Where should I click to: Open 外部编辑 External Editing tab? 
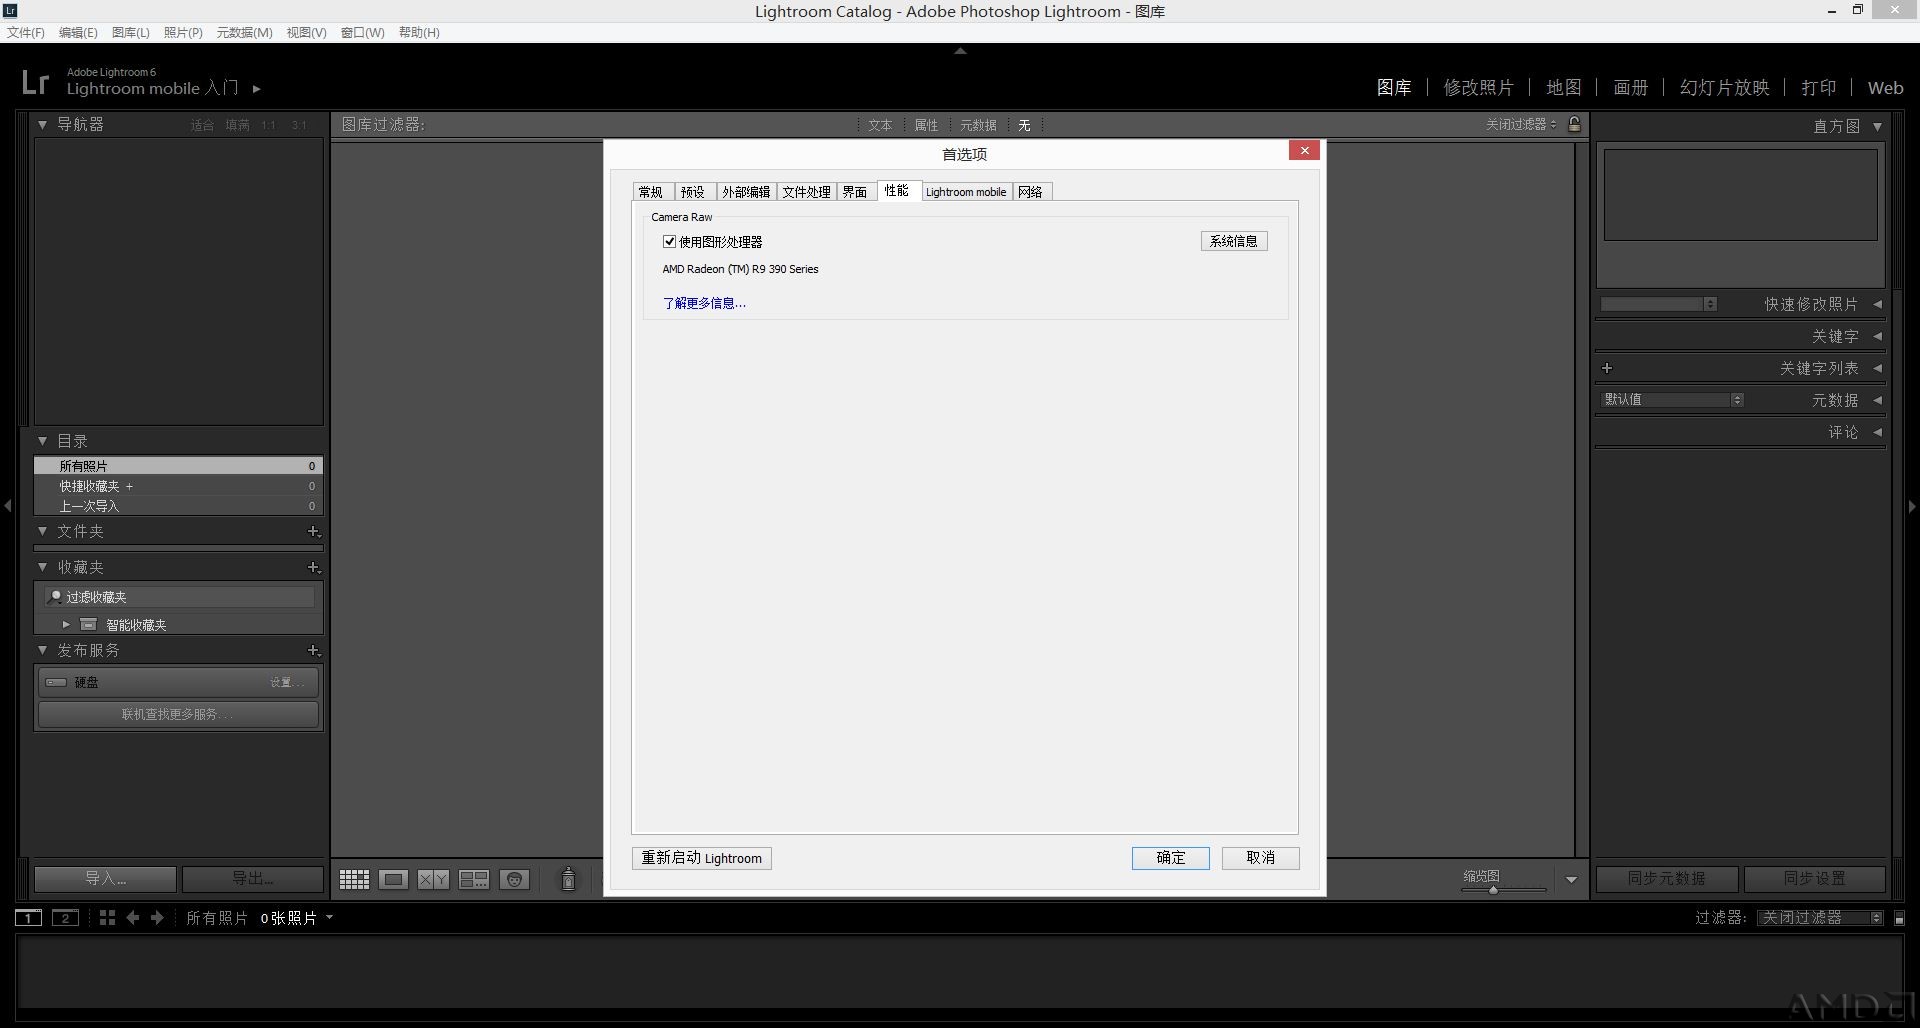point(746,192)
